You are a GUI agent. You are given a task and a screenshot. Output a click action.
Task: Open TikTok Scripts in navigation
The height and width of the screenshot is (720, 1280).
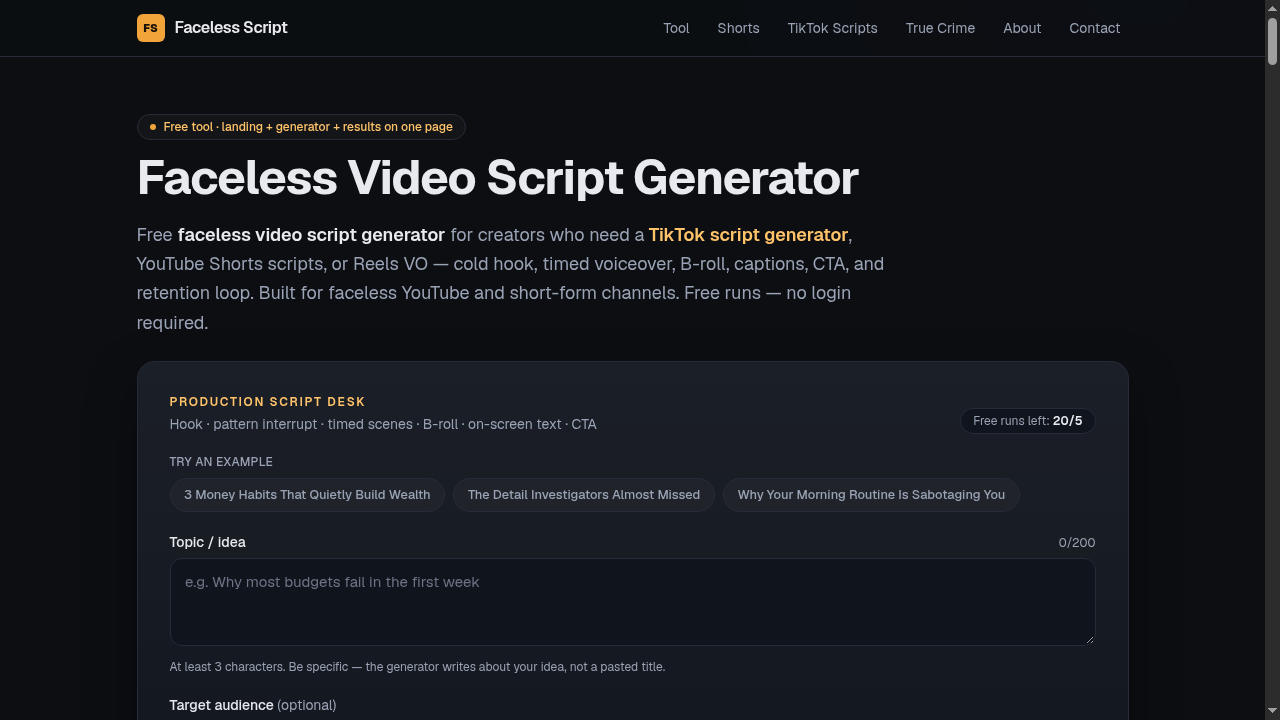(832, 28)
